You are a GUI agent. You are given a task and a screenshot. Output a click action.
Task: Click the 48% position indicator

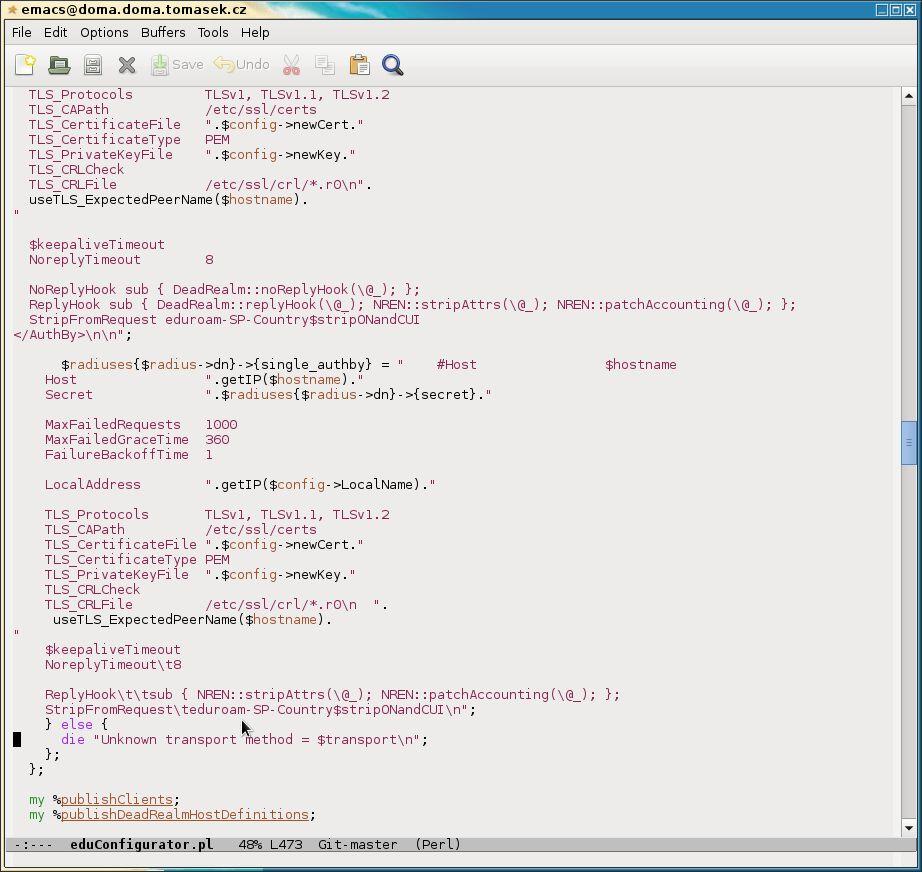click(250, 844)
